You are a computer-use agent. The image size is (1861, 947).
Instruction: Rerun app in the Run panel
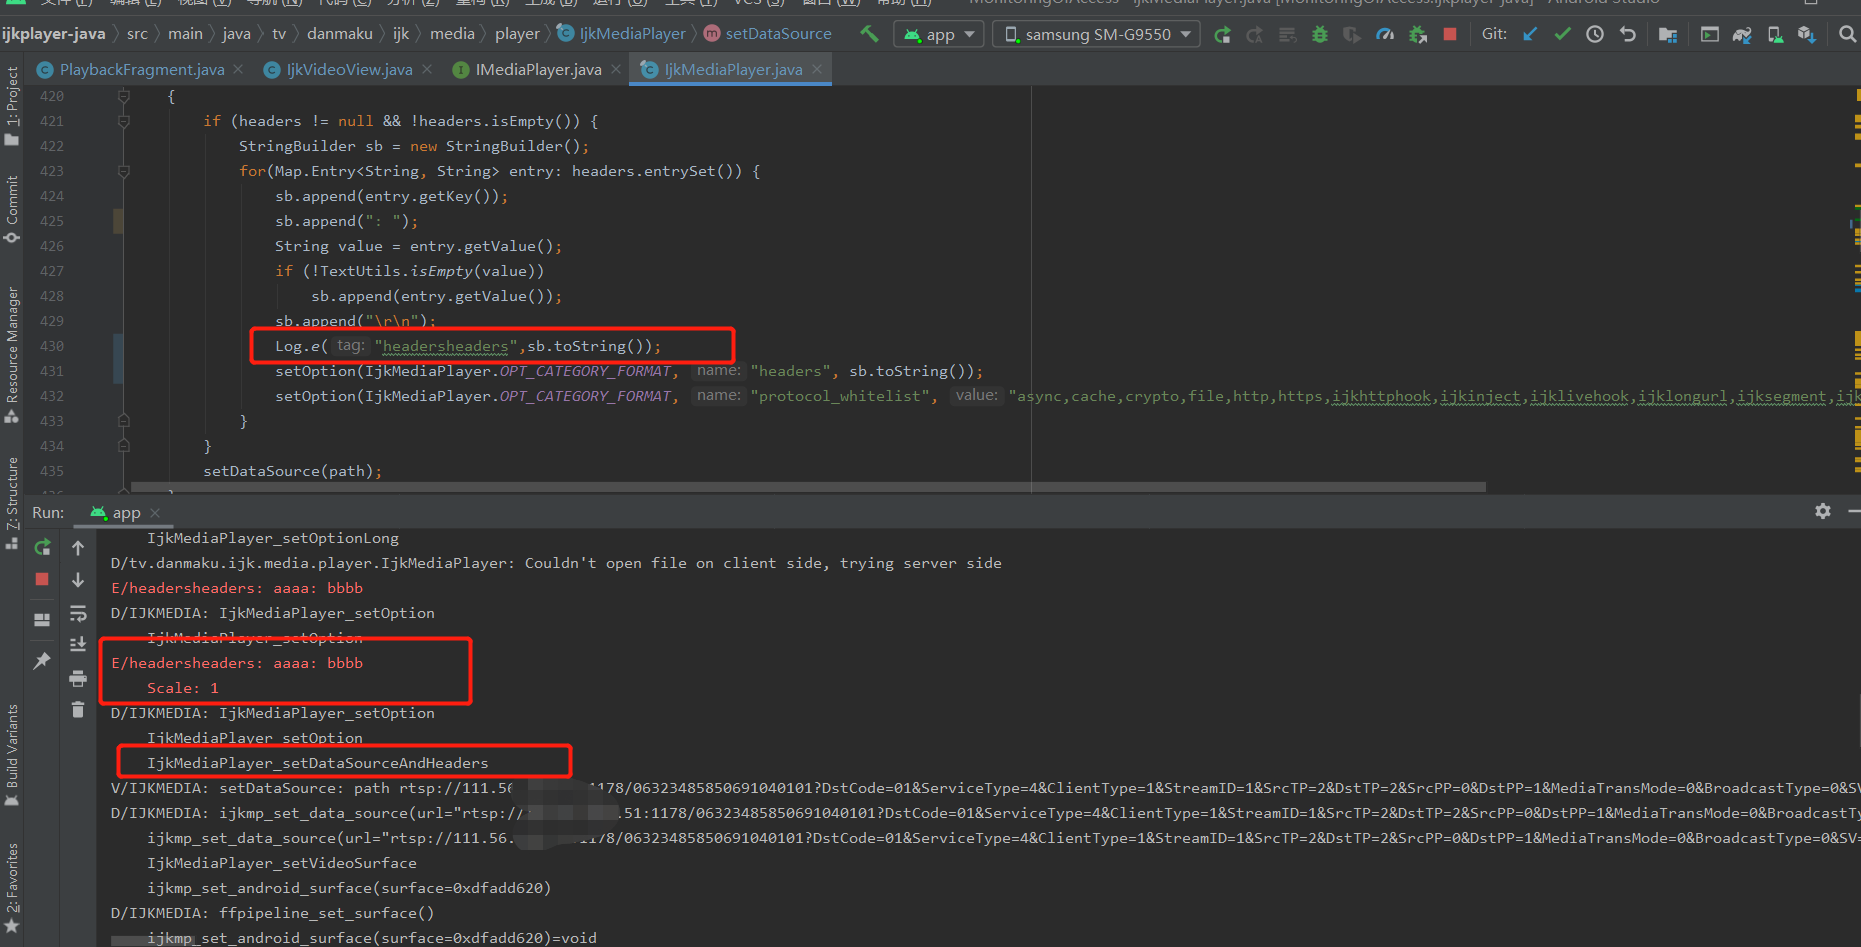pyautogui.click(x=42, y=548)
